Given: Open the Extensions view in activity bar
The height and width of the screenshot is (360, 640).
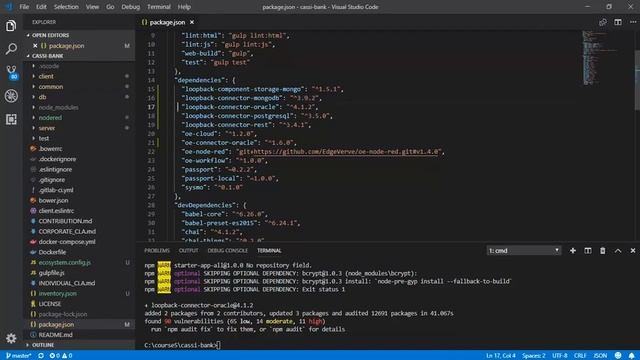Looking at the screenshot, I should pos(11,119).
